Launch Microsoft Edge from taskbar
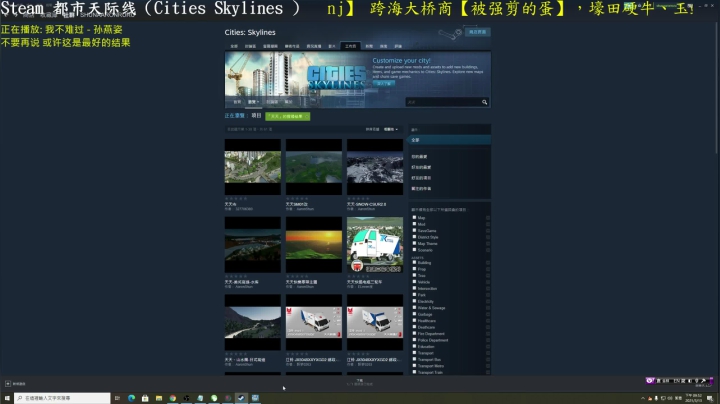 coord(131,398)
